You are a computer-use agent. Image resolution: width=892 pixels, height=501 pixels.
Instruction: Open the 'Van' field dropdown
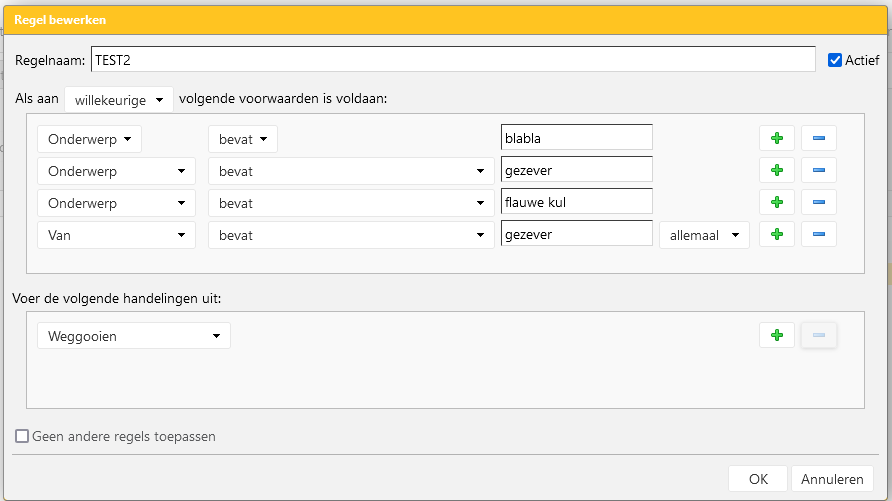pyautogui.click(x=115, y=235)
